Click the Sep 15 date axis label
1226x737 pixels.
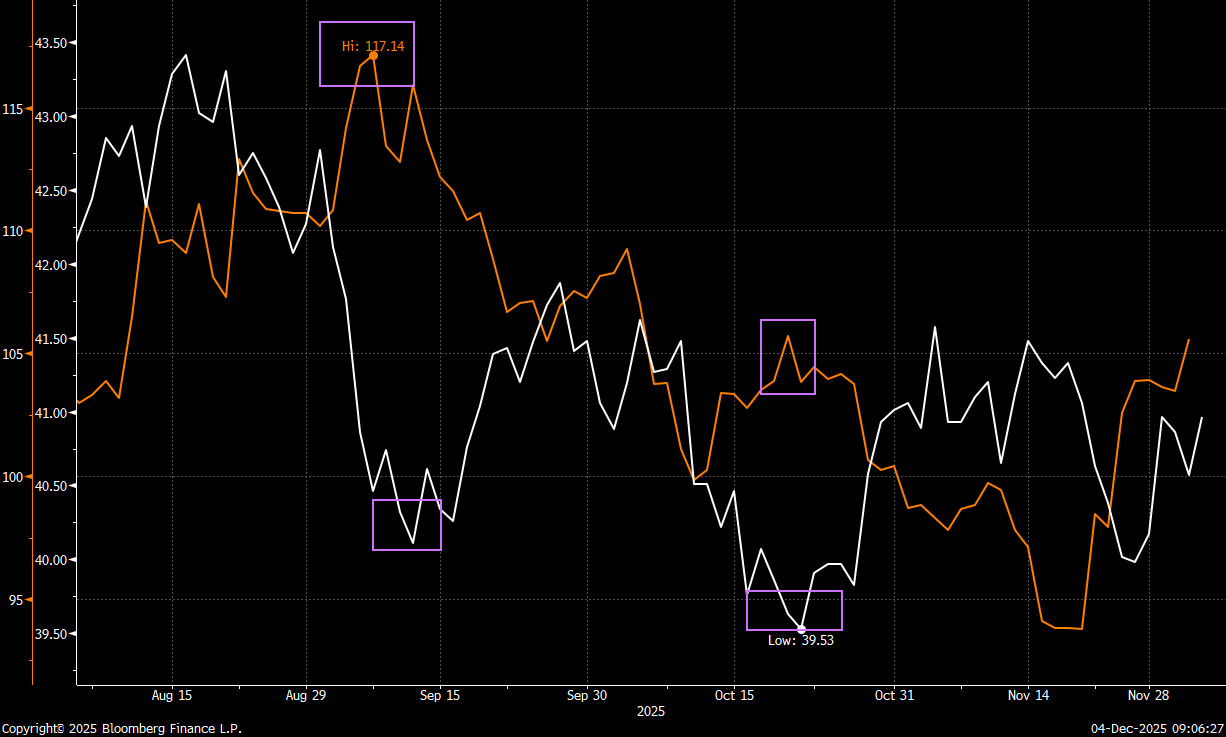[x=440, y=695]
